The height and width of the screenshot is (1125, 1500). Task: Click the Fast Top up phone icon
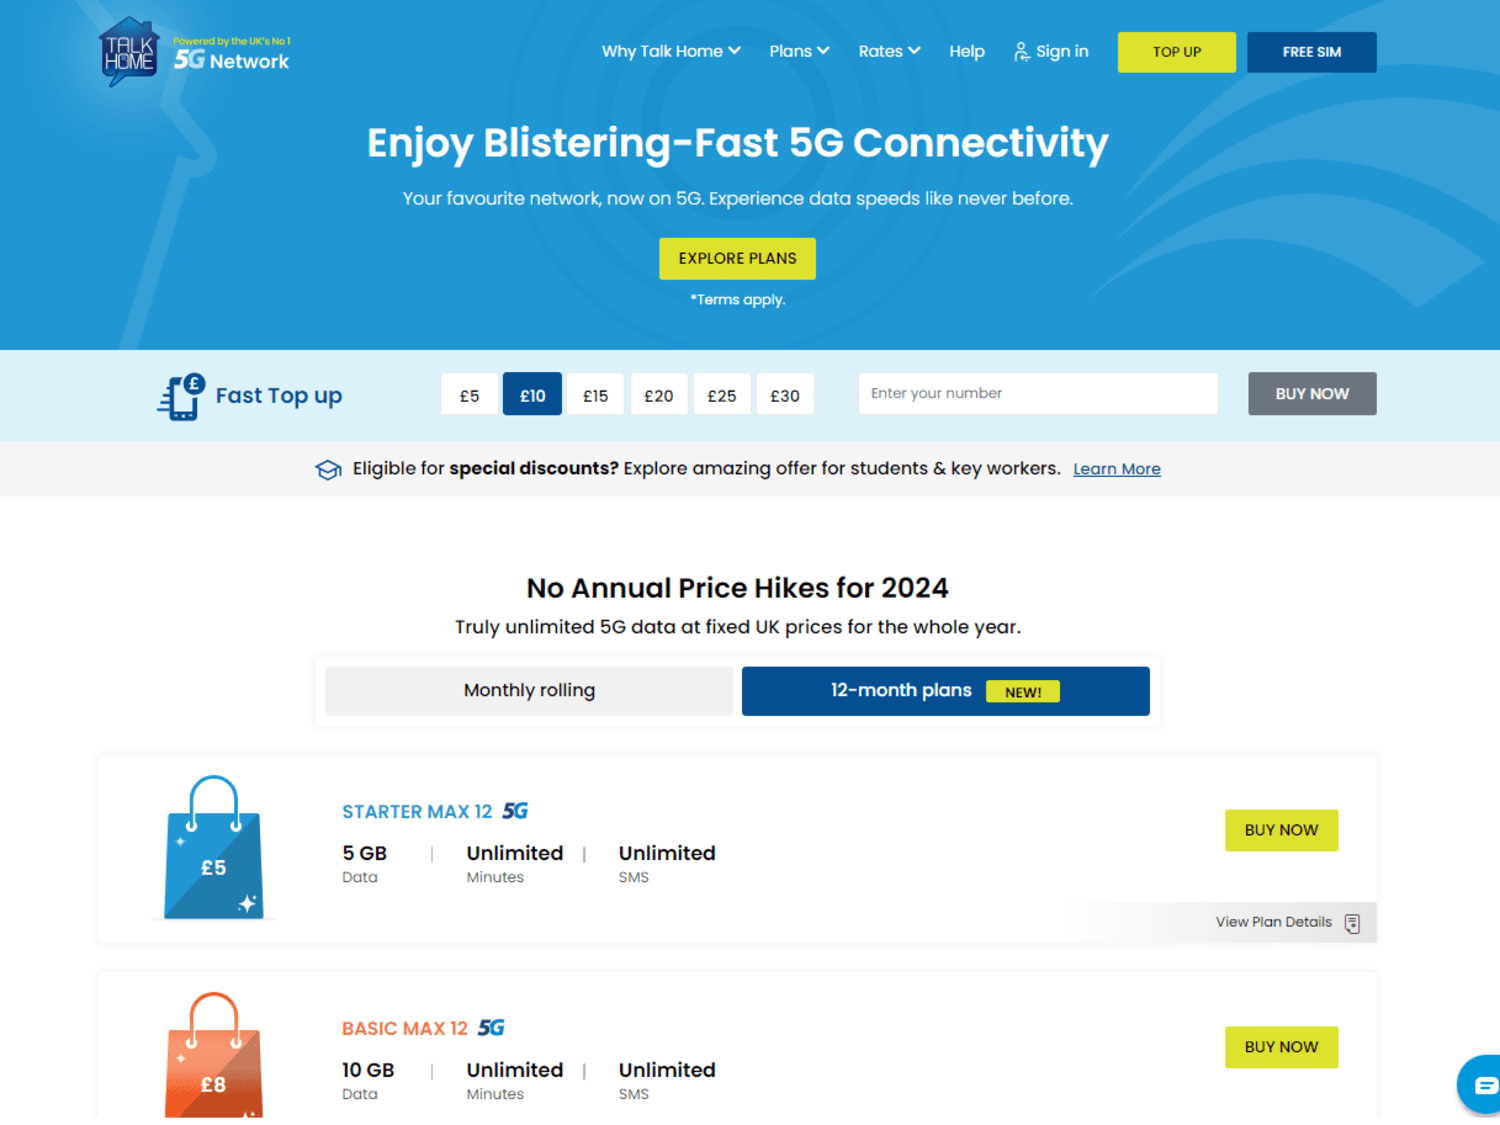181,396
